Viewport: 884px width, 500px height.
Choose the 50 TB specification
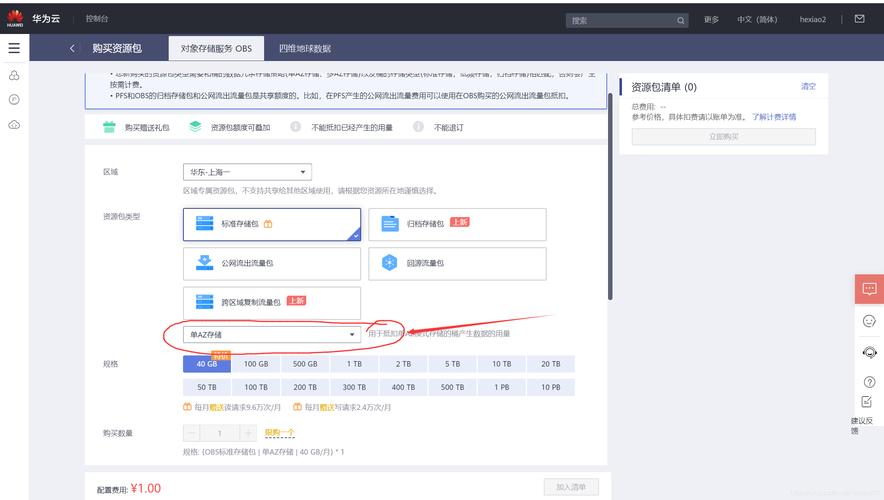[x=207, y=387]
